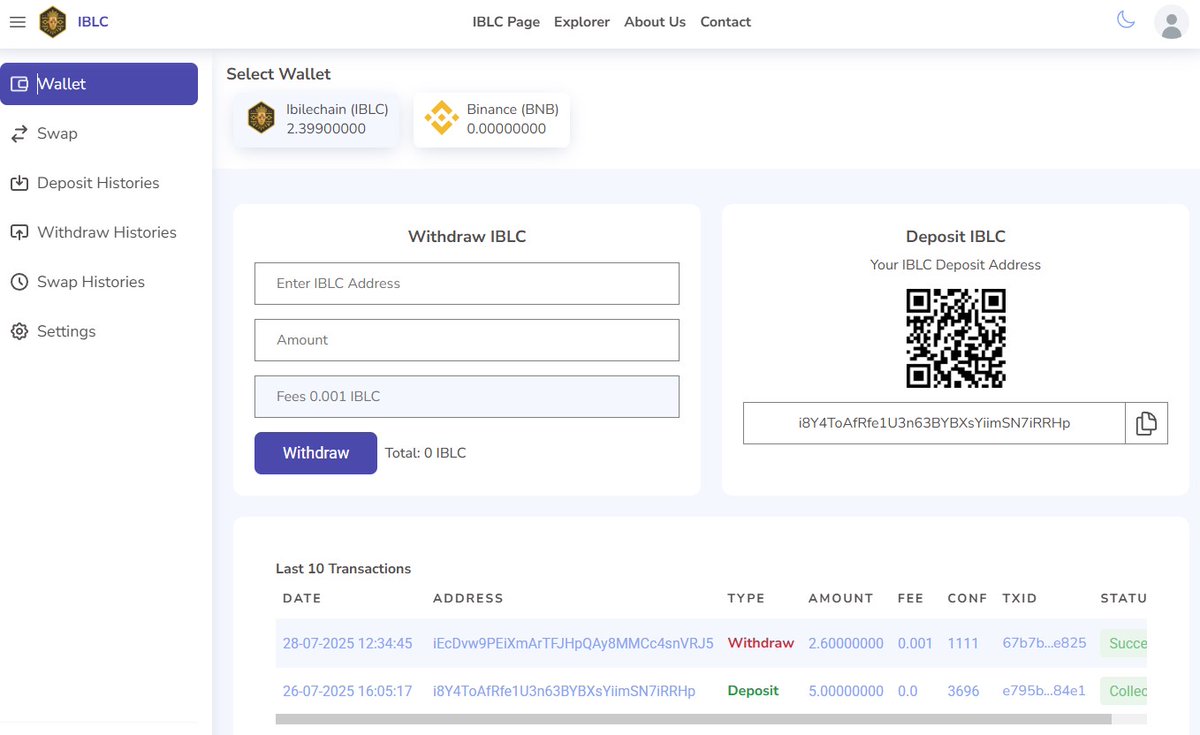The image size is (1200, 735).
Task: Open the user profile avatar
Action: click(1171, 22)
